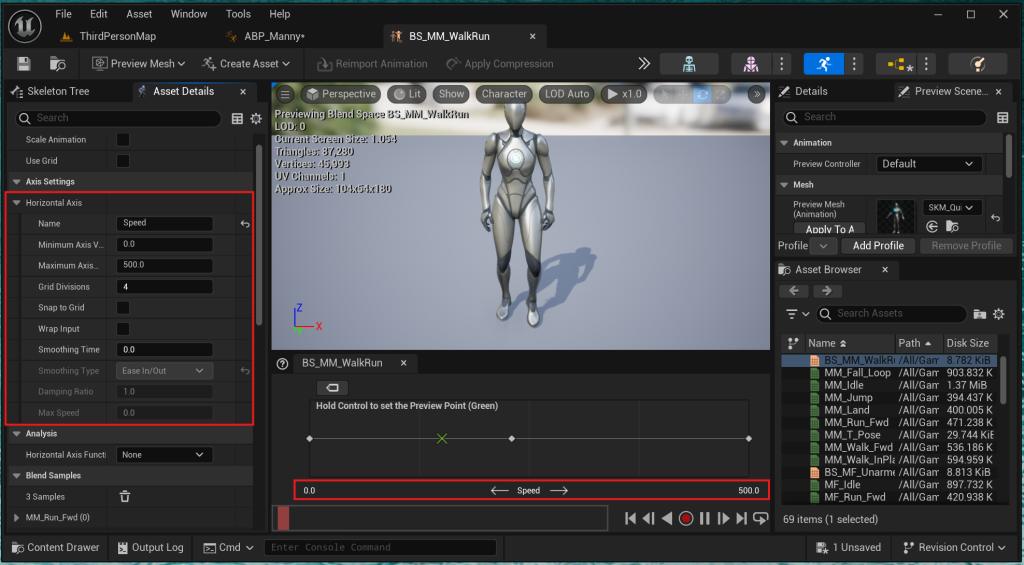Expand hidden viewport toolbar items arrow
The width and height of the screenshot is (1024, 565).
[x=757, y=94]
